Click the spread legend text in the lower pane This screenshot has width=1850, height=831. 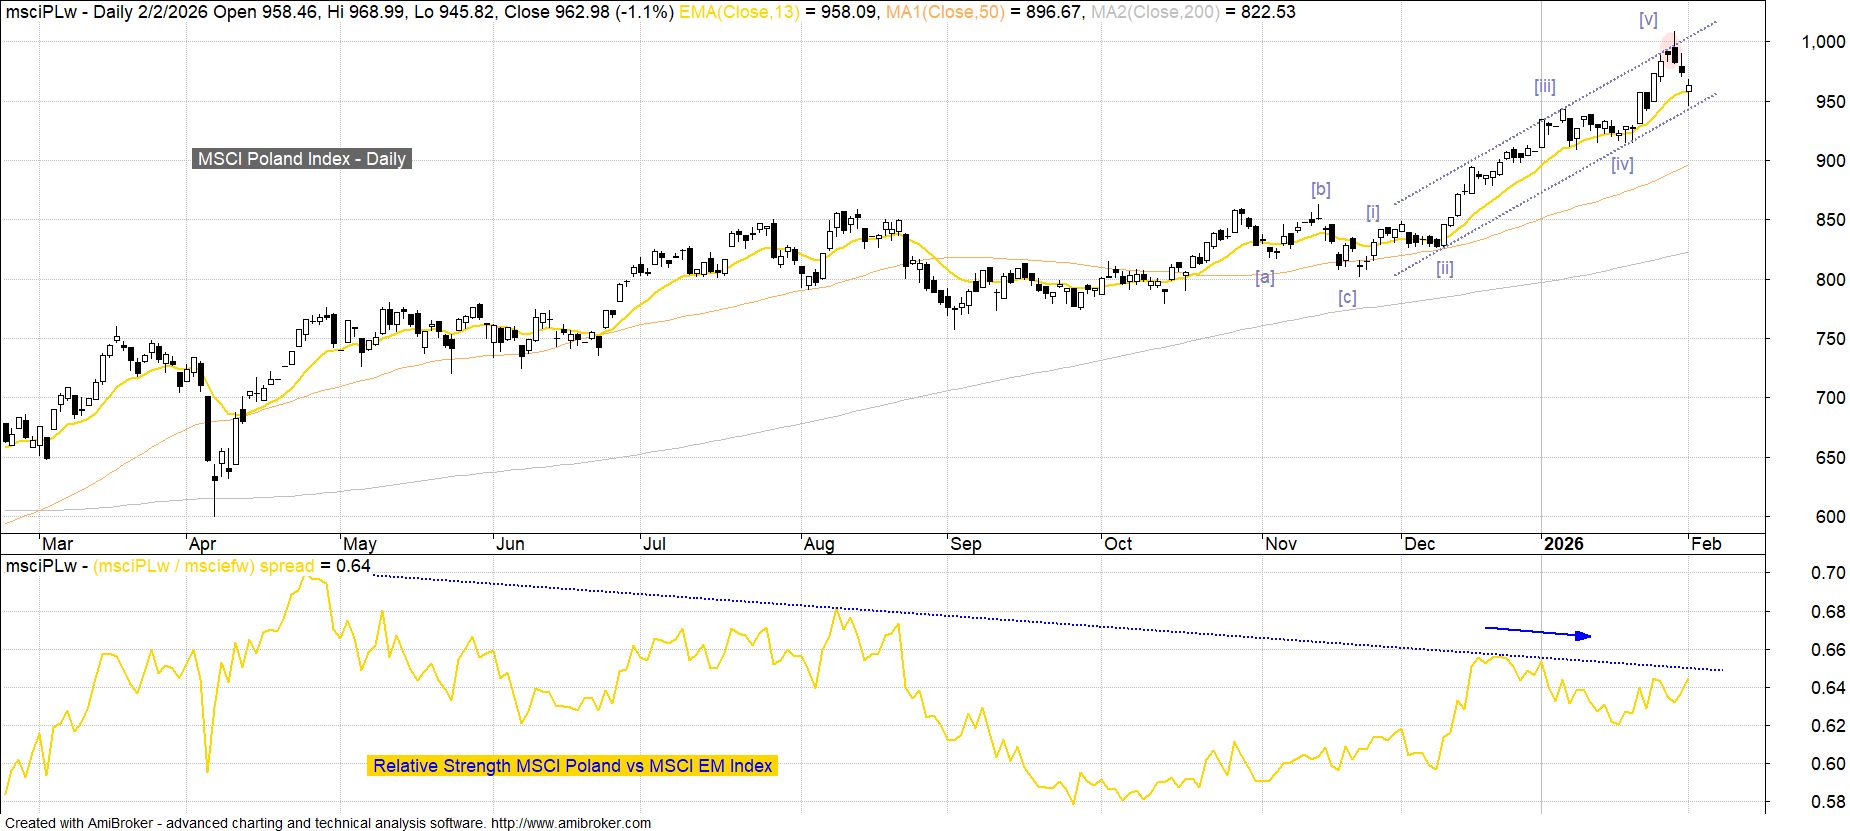(203, 566)
